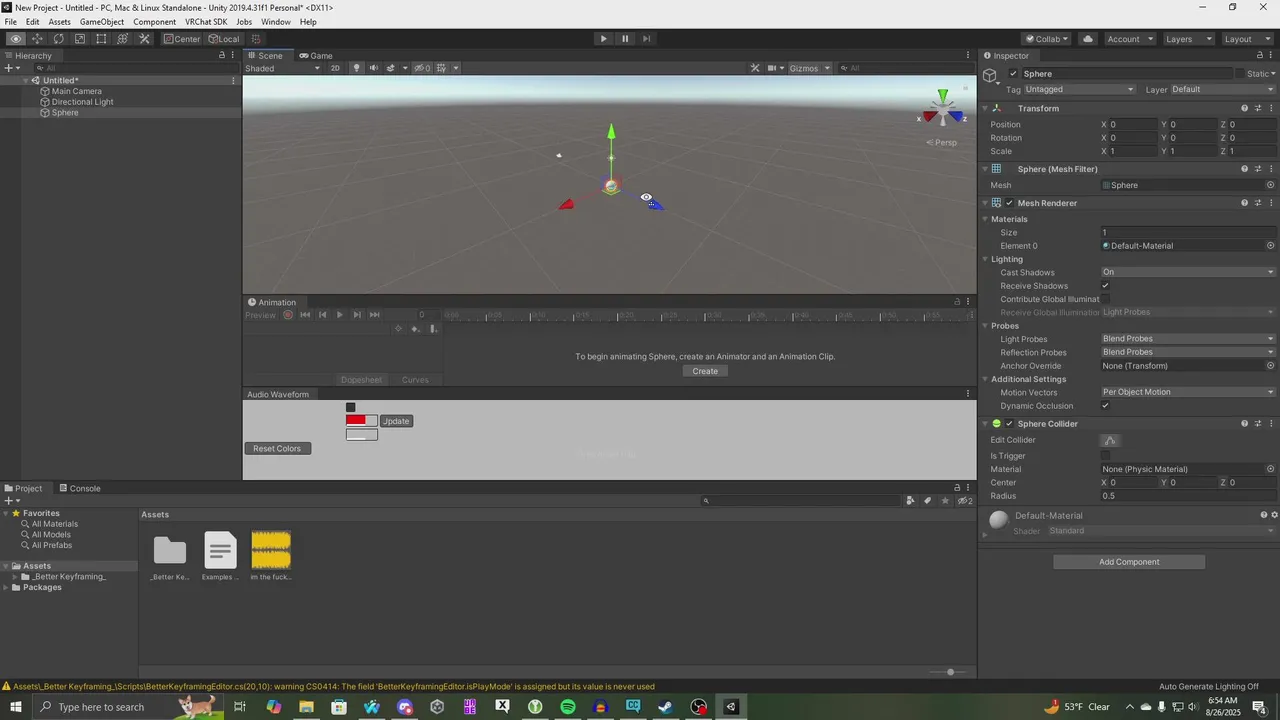Open the Layer dropdown showing Default
This screenshot has height=720, width=1280.
click(x=1223, y=89)
